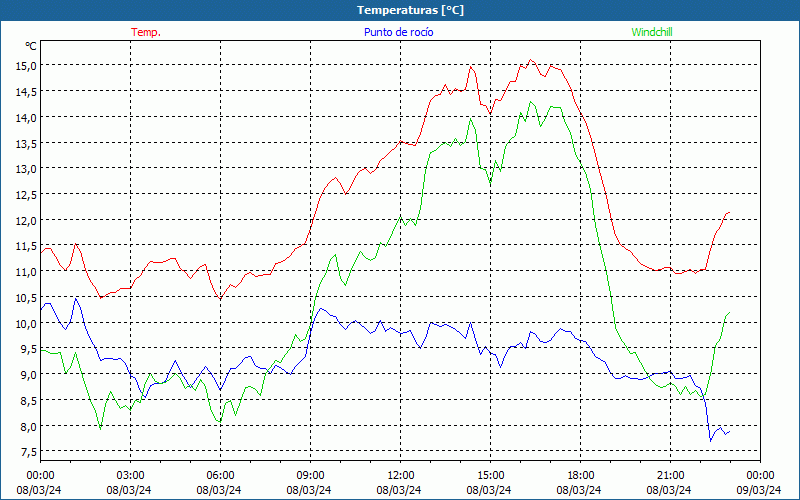Image resolution: width=800 pixels, height=500 pixels.
Task: Click the 'Temperaturas [°C]' chart title
Action: click(410, 10)
